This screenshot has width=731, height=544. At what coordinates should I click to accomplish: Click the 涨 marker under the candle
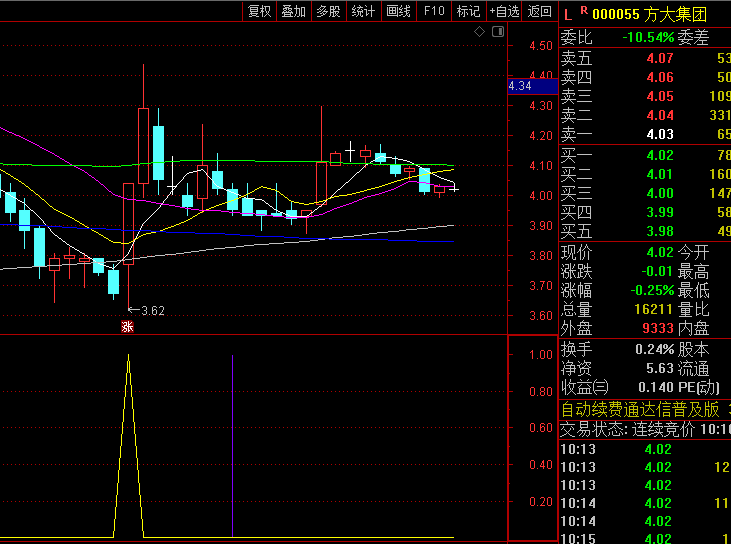pyautogui.click(x=127, y=327)
